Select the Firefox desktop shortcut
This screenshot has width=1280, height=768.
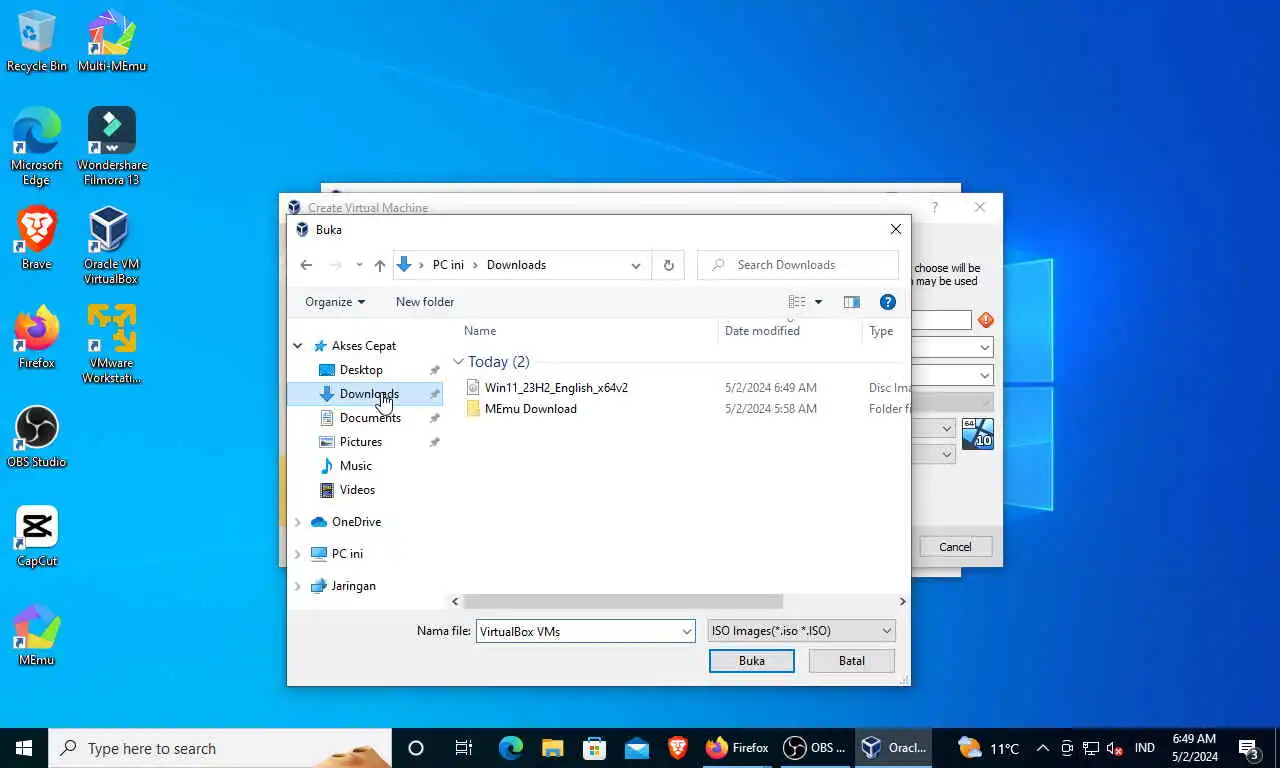coord(37,337)
